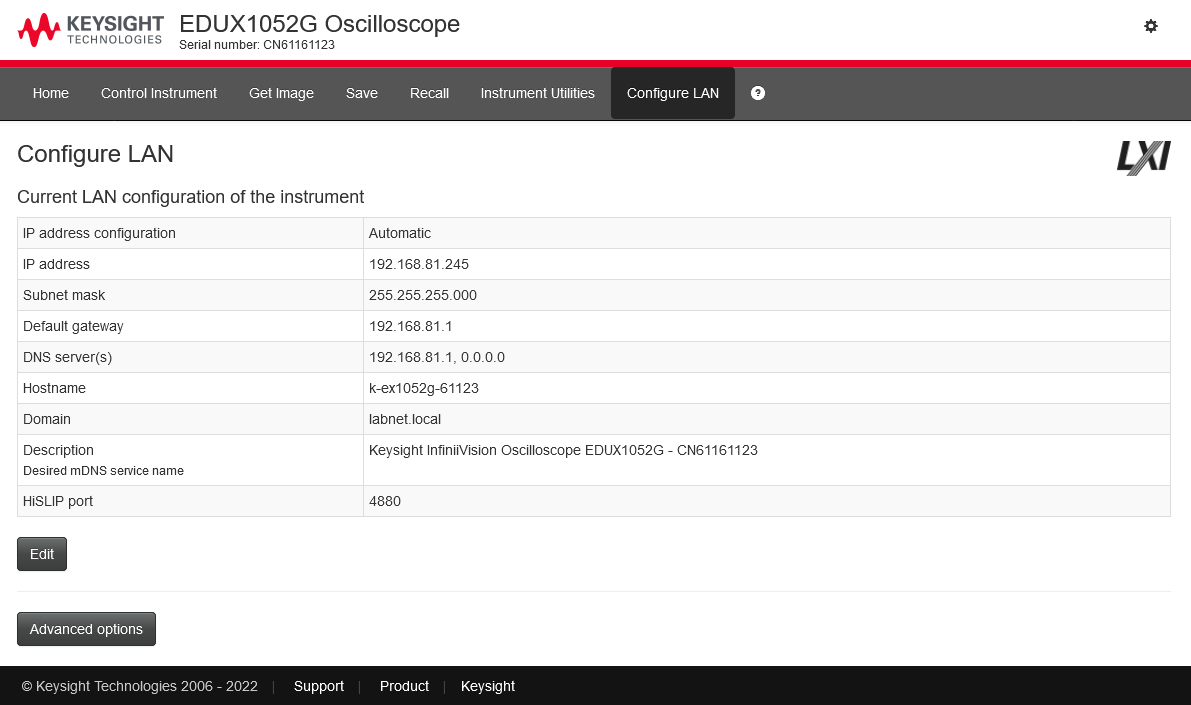Click 'Current LAN configuration of the instrument' heading
This screenshot has height=705, width=1191.
[x=191, y=197]
